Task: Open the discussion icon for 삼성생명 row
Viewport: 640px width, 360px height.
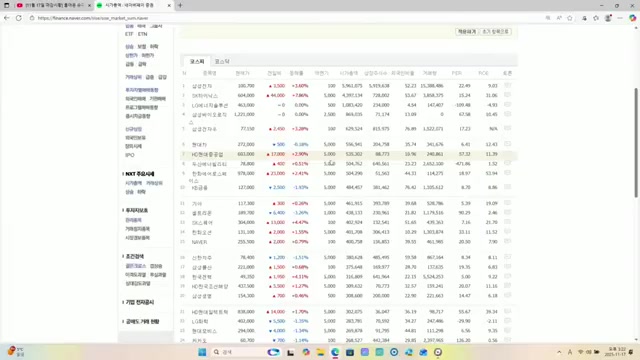Action: (507, 295)
